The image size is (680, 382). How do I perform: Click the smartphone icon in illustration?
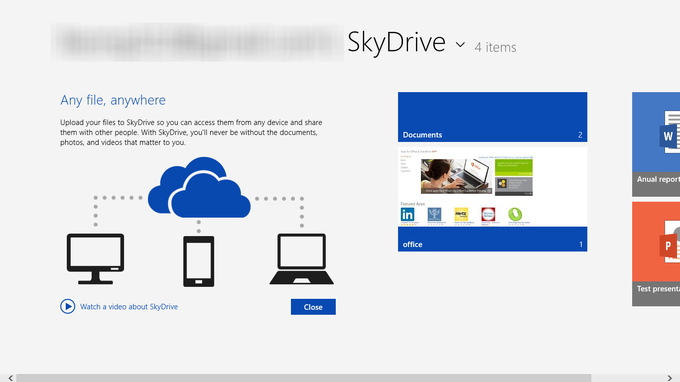click(x=199, y=261)
